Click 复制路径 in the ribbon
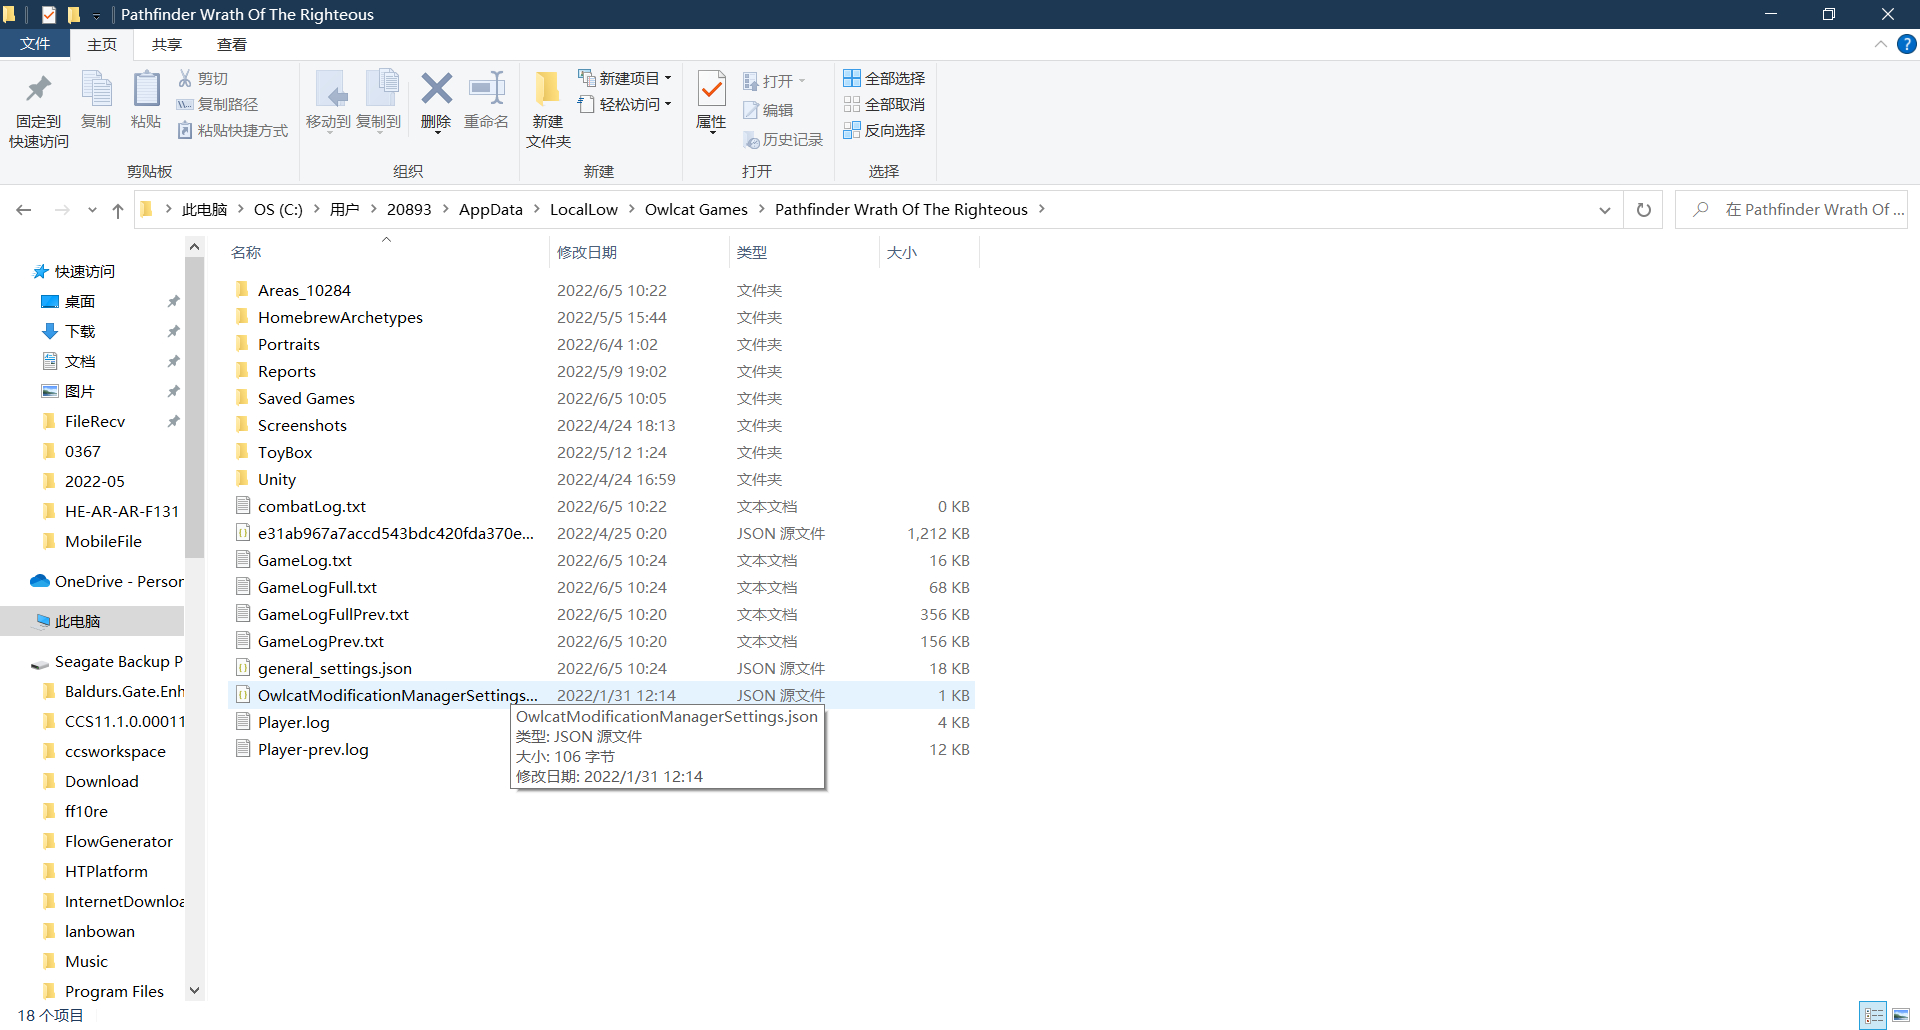This screenshot has width=1920, height=1030. (x=217, y=104)
